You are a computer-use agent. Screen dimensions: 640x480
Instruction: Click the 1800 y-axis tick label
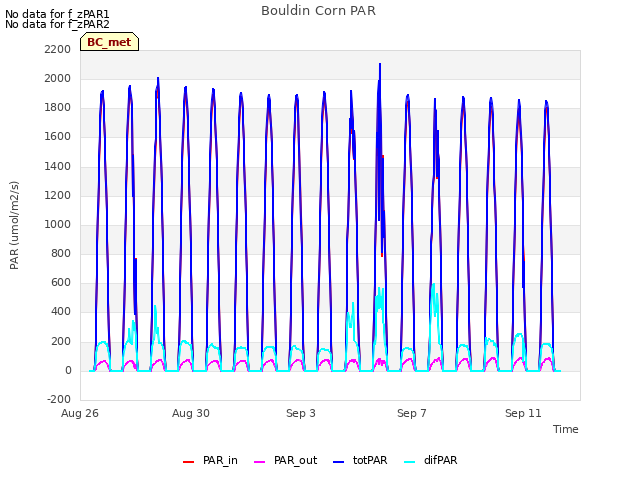(x=58, y=108)
